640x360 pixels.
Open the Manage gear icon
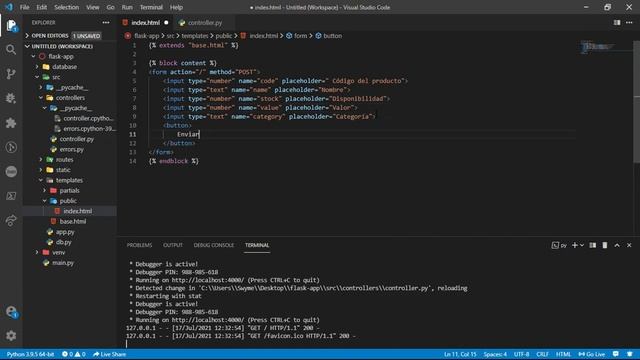click(x=11, y=336)
